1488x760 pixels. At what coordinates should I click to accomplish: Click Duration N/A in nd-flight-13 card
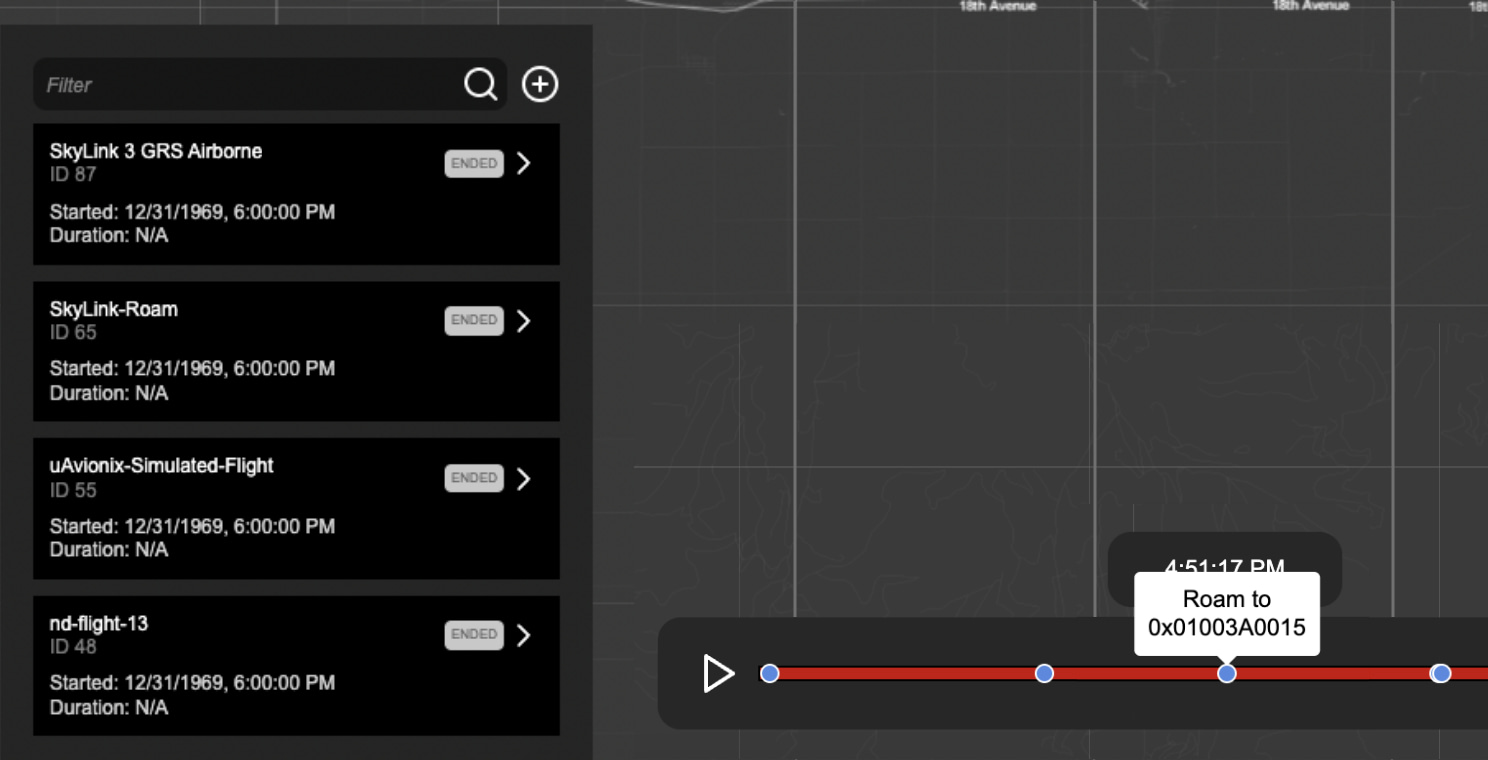109,708
